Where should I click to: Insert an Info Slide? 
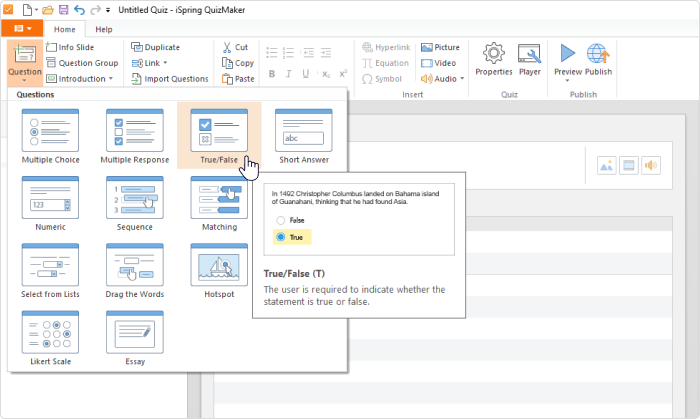(70, 47)
